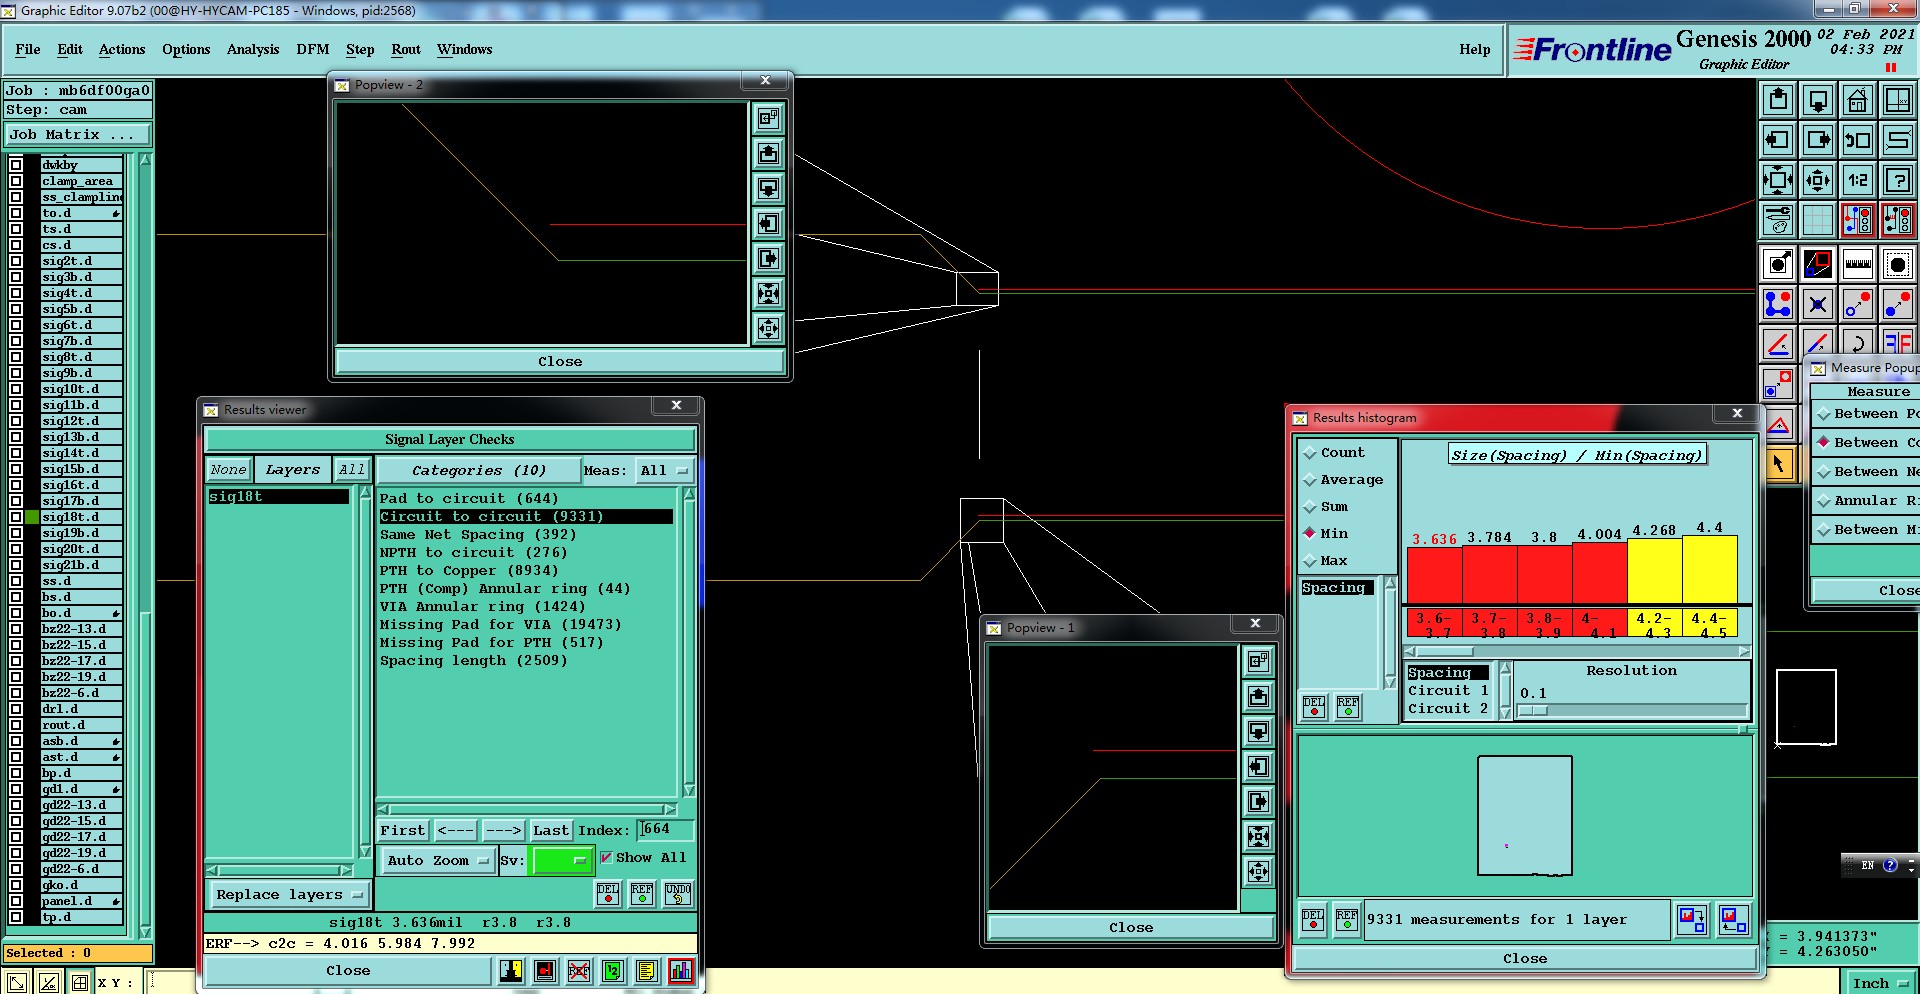Click the 1:2 zoom scale icon
Screen dimensions: 1920x994
click(1857, 180)
